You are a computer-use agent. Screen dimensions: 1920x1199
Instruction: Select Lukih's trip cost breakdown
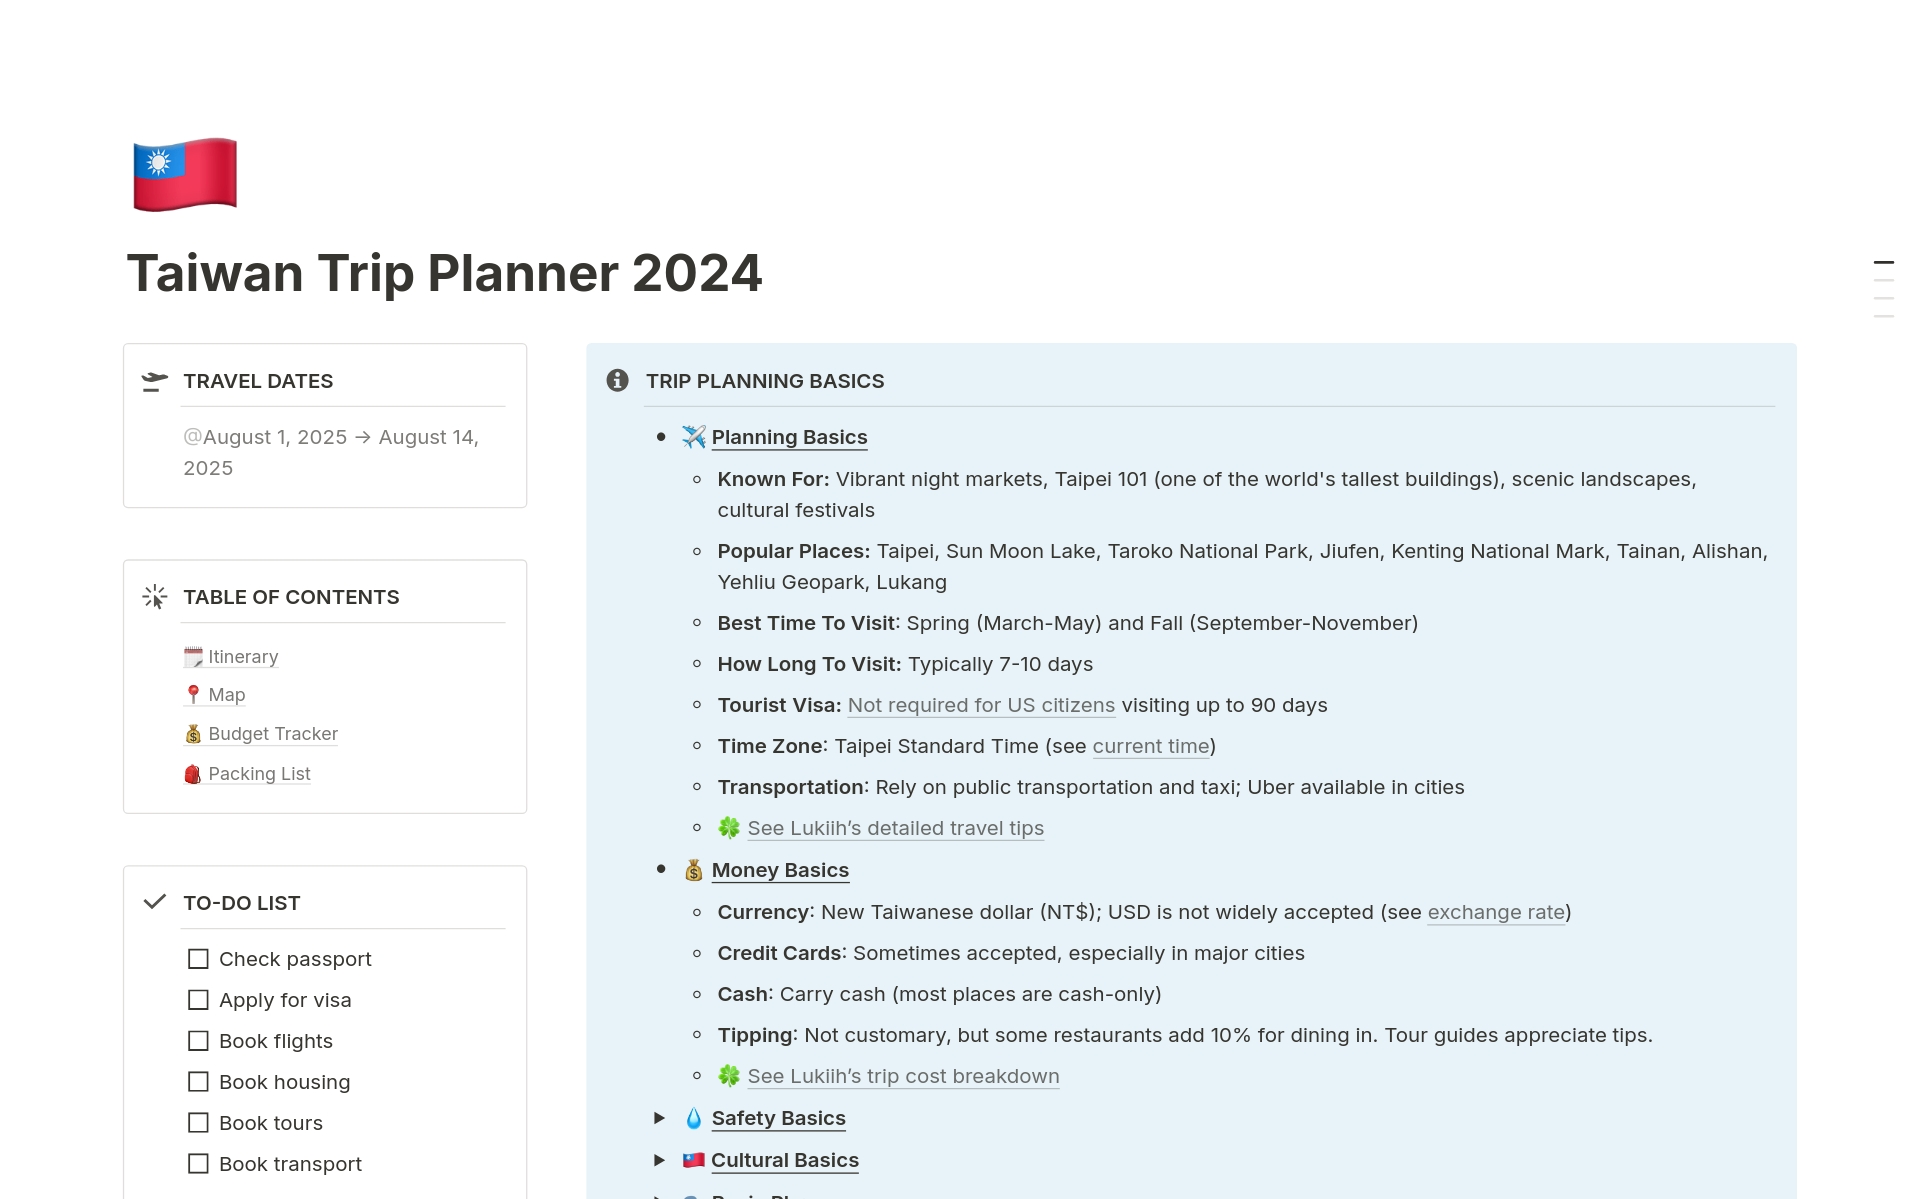[x=903, y=1076]
